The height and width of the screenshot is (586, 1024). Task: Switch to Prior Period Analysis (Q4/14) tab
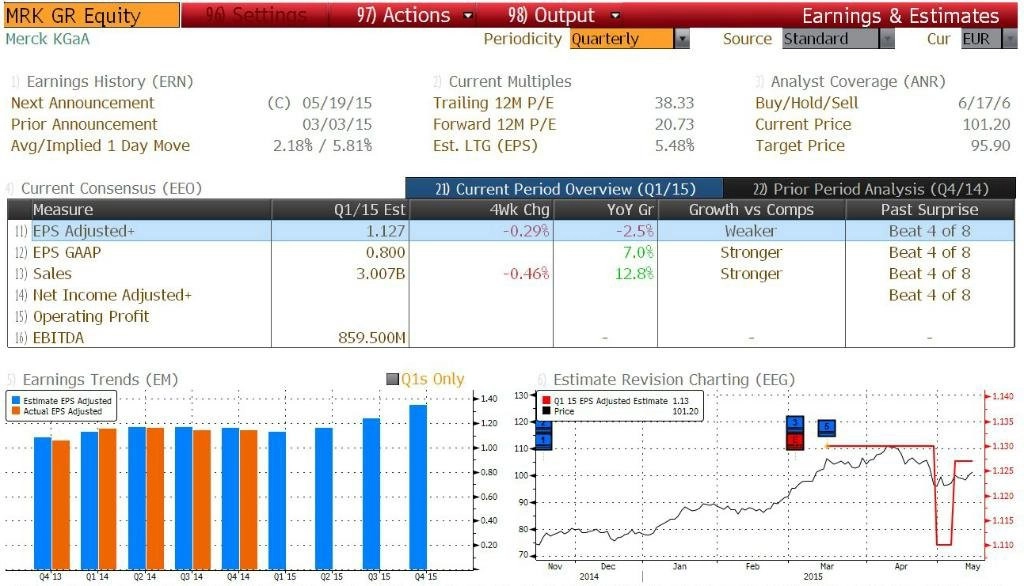tap(870, 189)
